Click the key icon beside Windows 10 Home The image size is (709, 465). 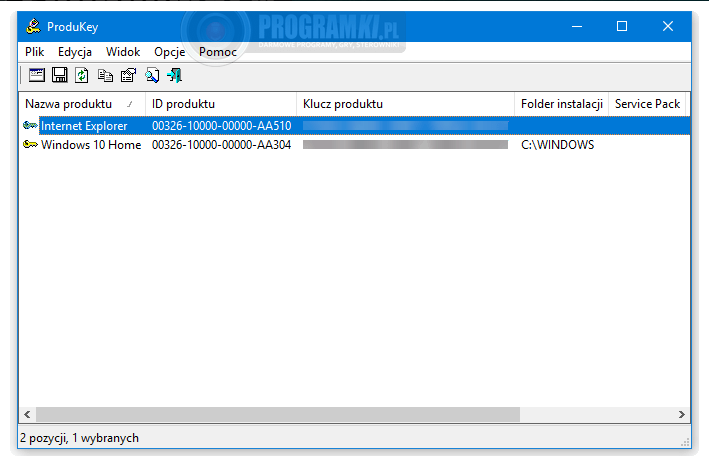pos(30,144)
